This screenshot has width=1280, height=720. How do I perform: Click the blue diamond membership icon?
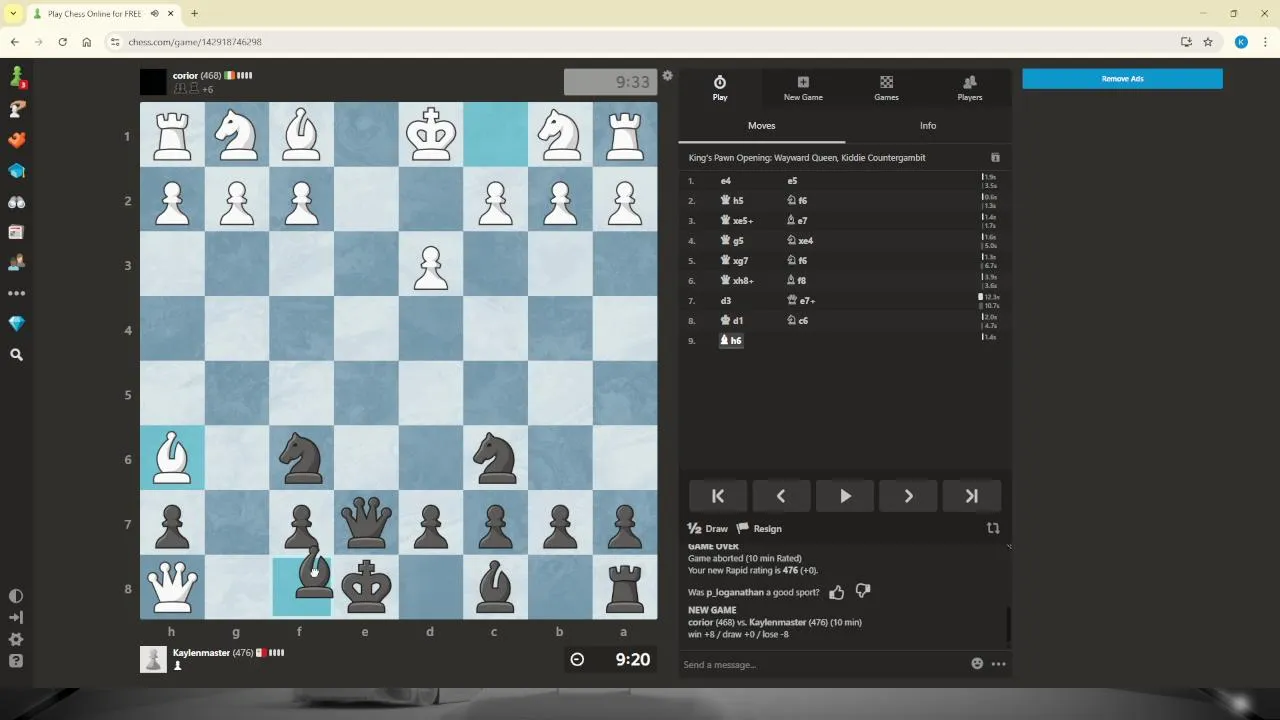(16, 324)
